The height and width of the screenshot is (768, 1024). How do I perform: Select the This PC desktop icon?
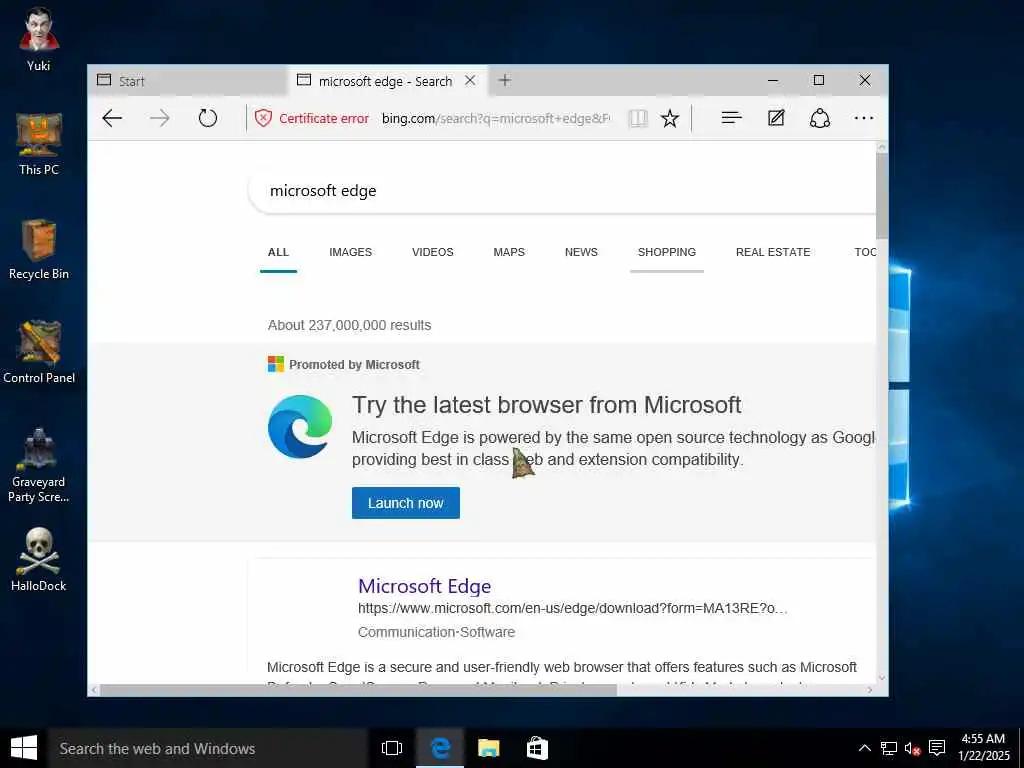coord(39,144)
